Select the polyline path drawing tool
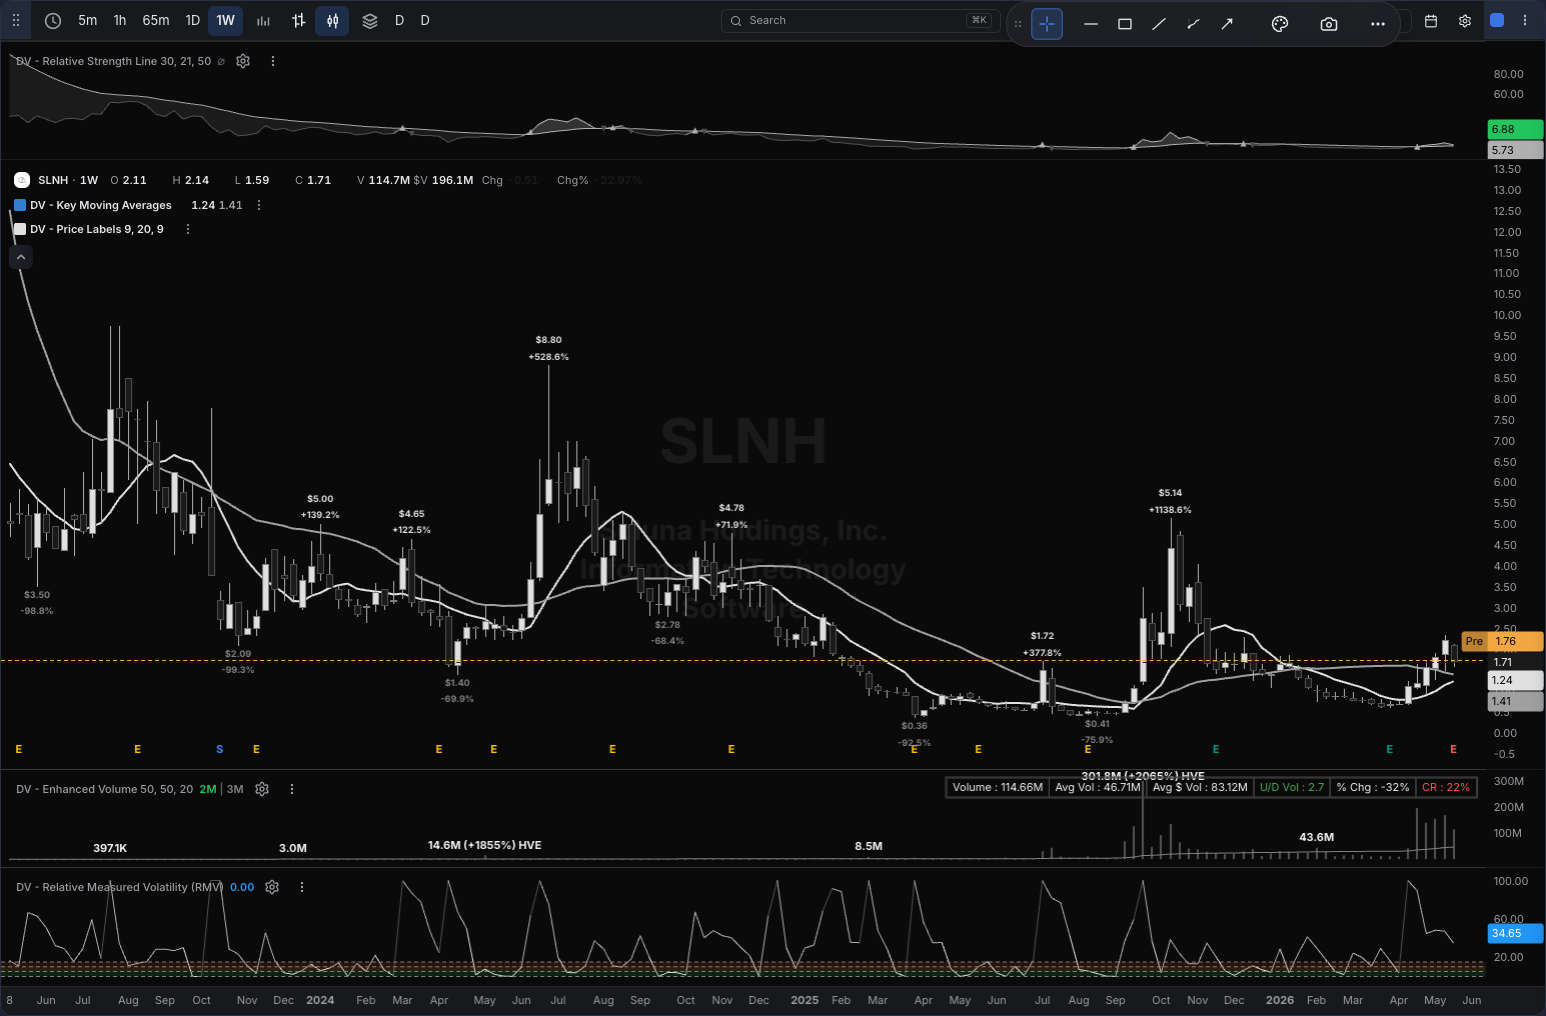 [1193, 24]
